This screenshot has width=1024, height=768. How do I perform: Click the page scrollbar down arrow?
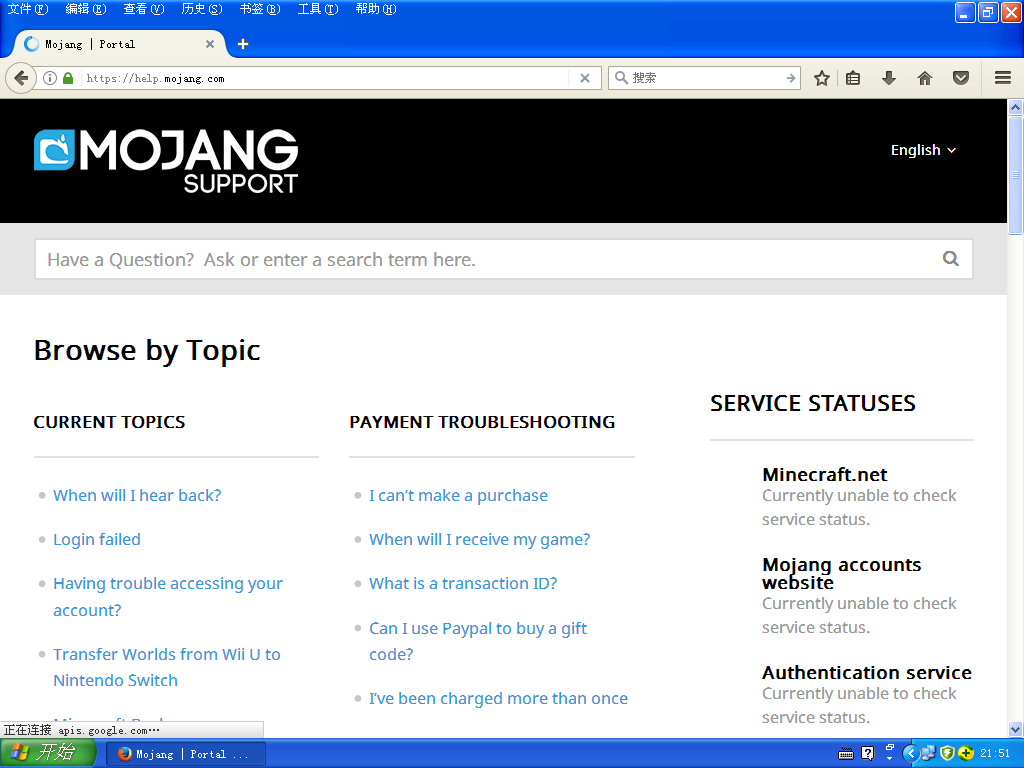pyautogui.click(x=1015, y=729)
